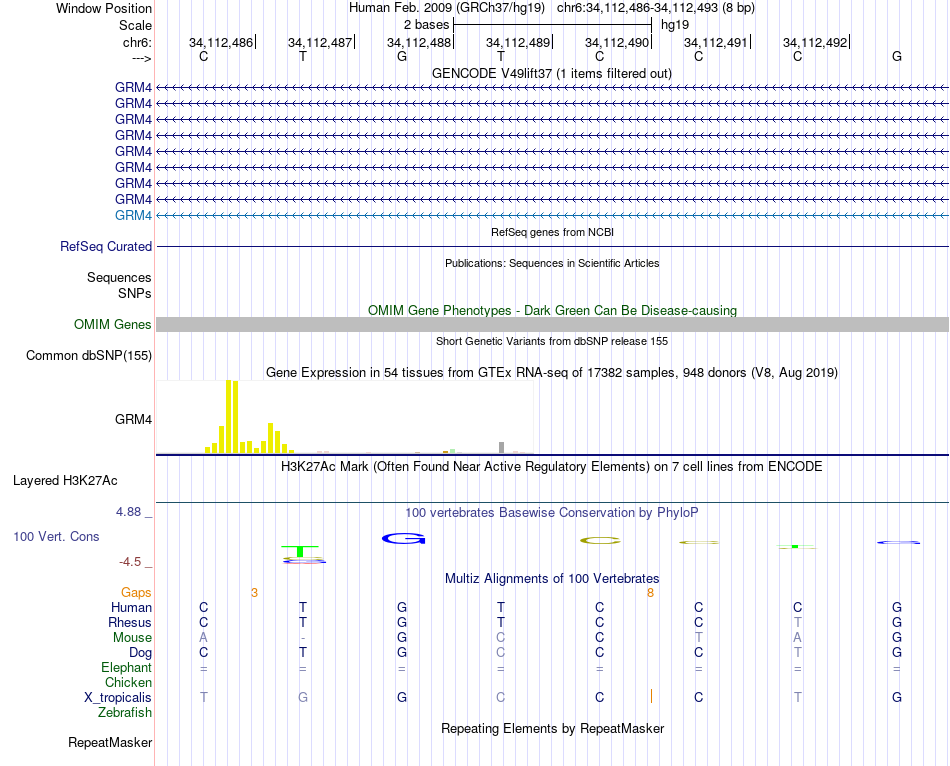This screenshot has height=766, width=950.
Task: Open the RefSeq Curated track label
Action: pos(106,247)
